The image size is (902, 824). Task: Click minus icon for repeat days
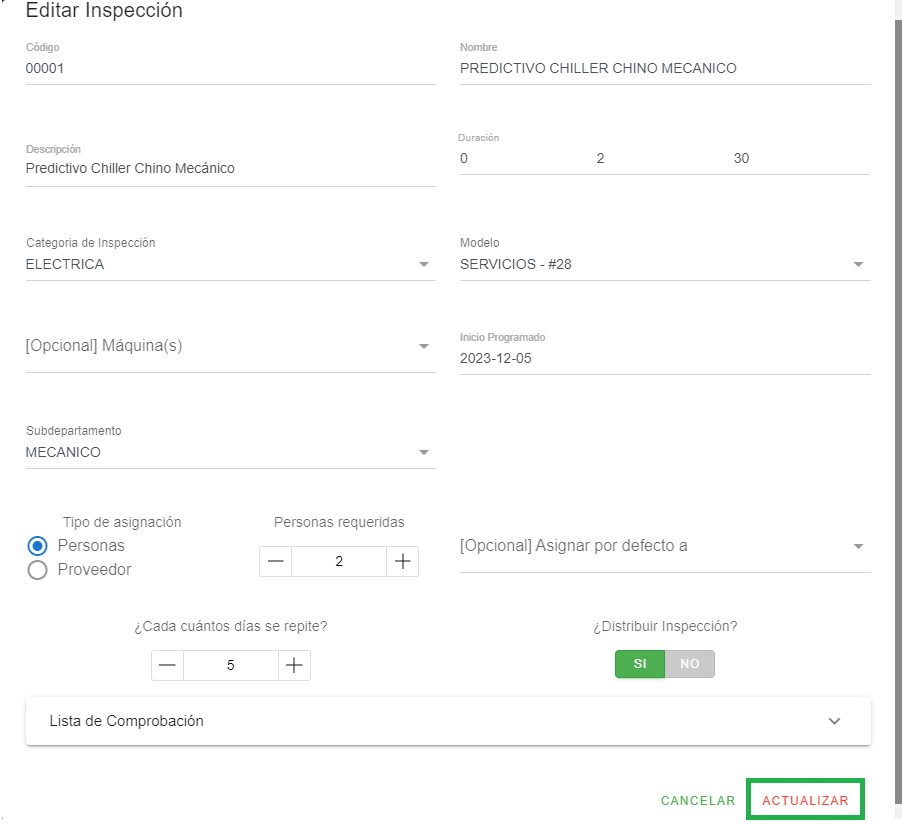[168, 666]
